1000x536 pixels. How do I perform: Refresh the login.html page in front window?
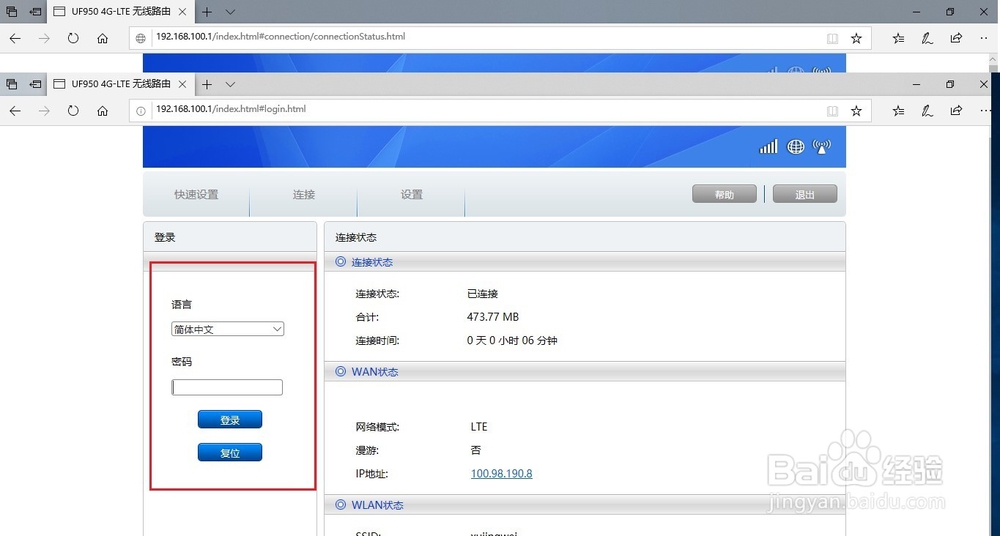(x=73, y=111)
